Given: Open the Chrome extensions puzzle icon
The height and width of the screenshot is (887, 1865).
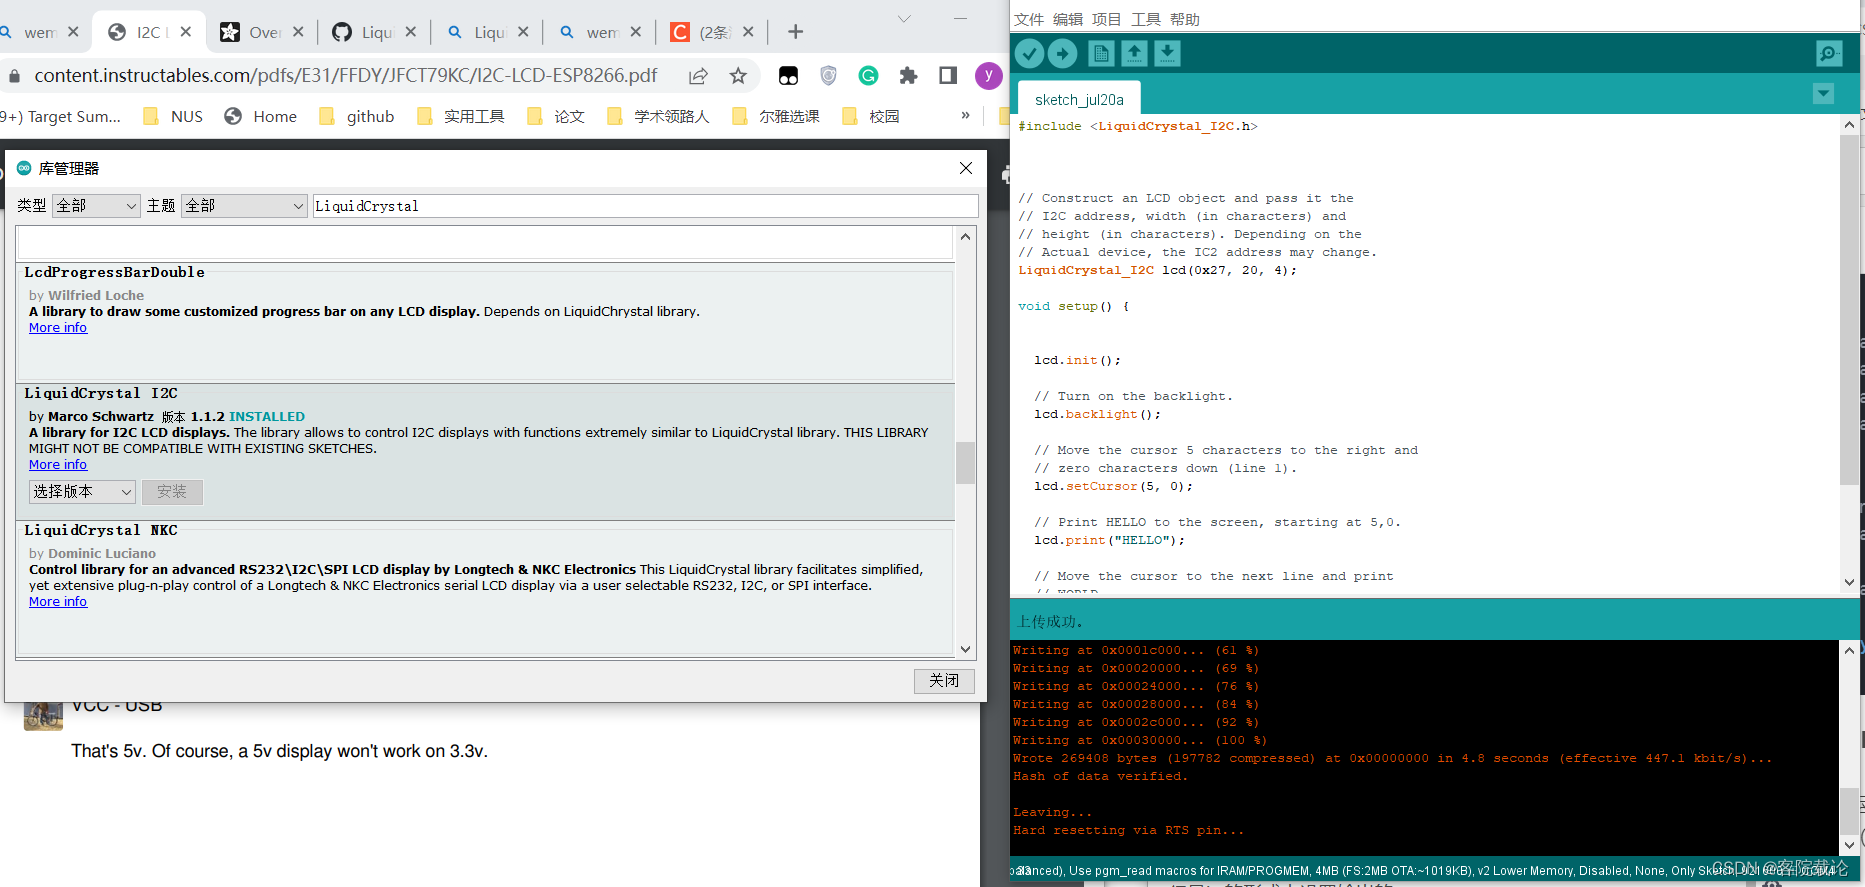Looking at the screenshot, I should coord(908,76).
